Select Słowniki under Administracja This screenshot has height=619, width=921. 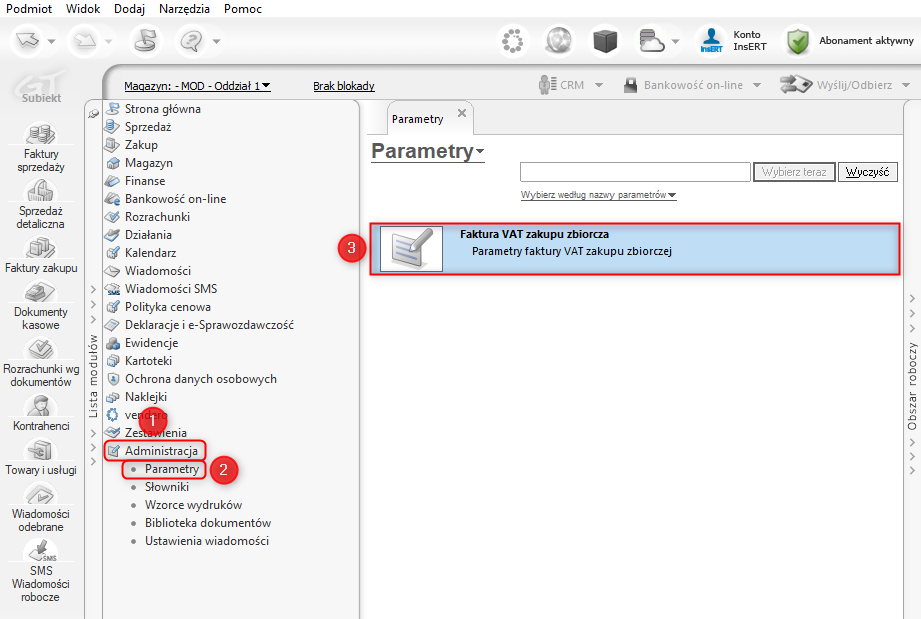[167, 487]
